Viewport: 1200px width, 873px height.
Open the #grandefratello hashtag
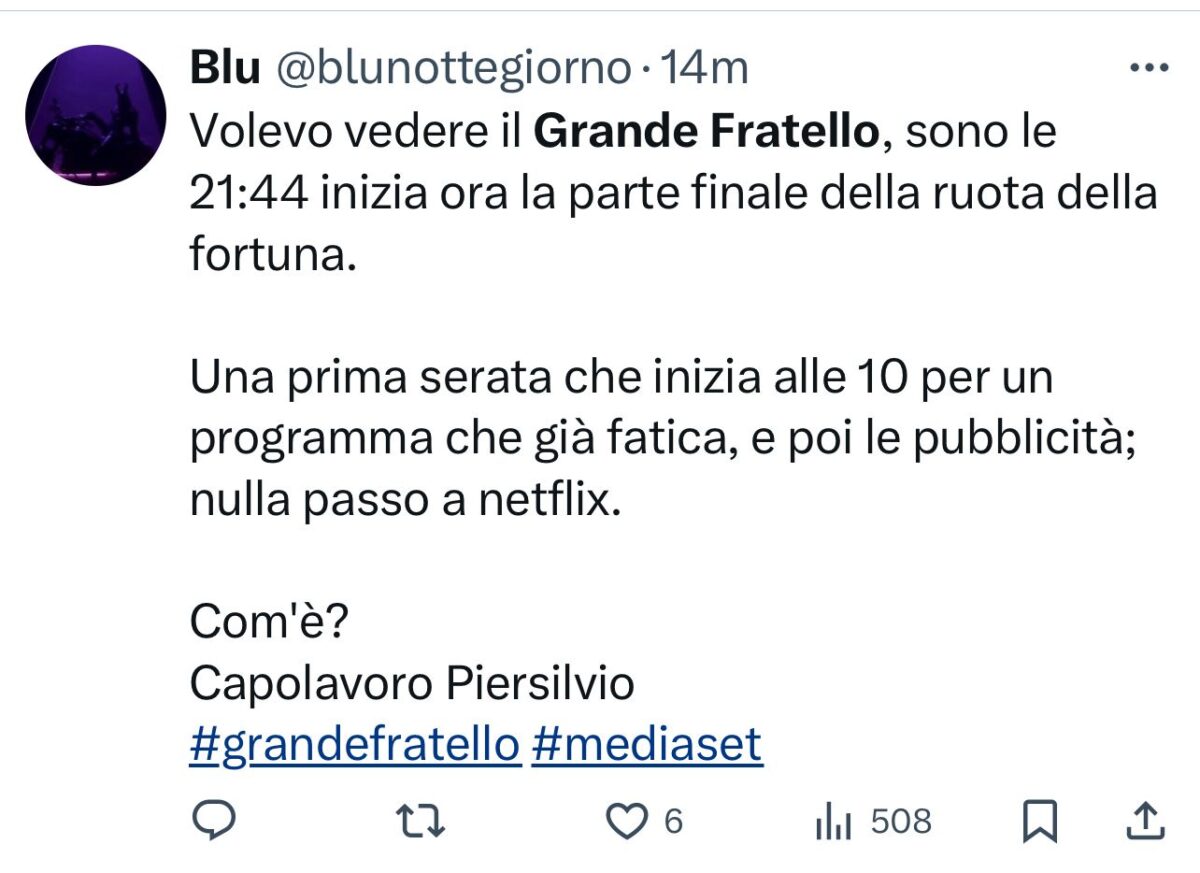coord(355,745)
